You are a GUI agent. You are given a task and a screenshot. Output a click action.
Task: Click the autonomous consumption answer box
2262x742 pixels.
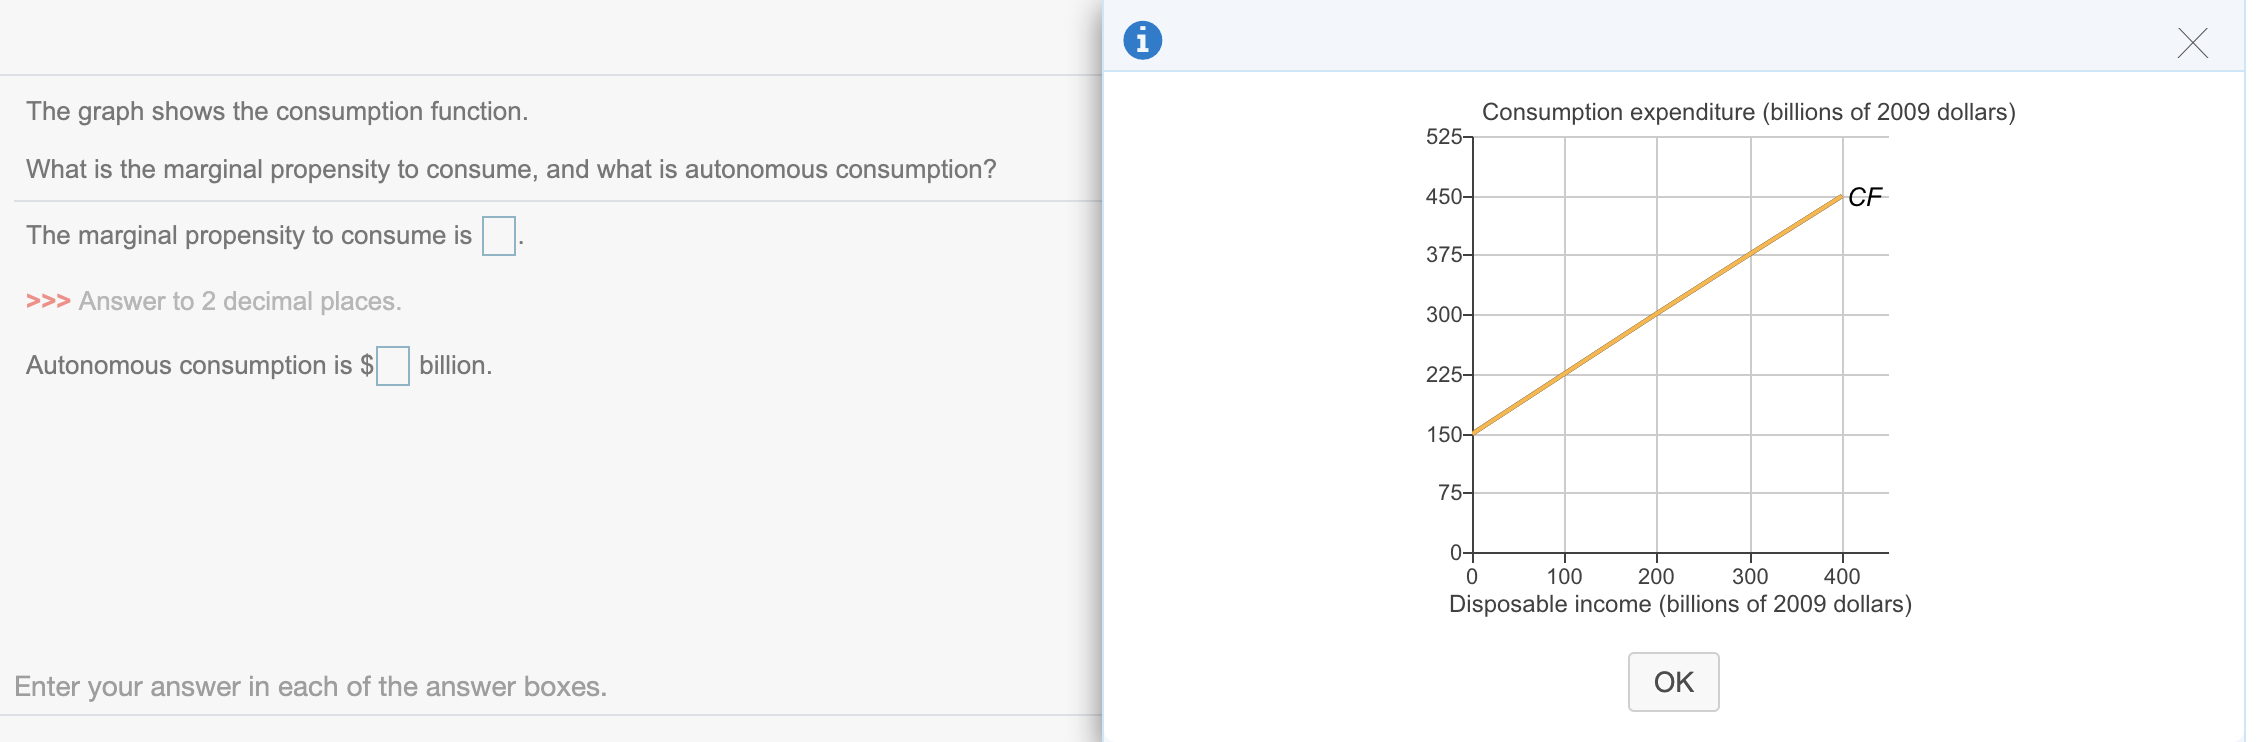pos(393,366)
